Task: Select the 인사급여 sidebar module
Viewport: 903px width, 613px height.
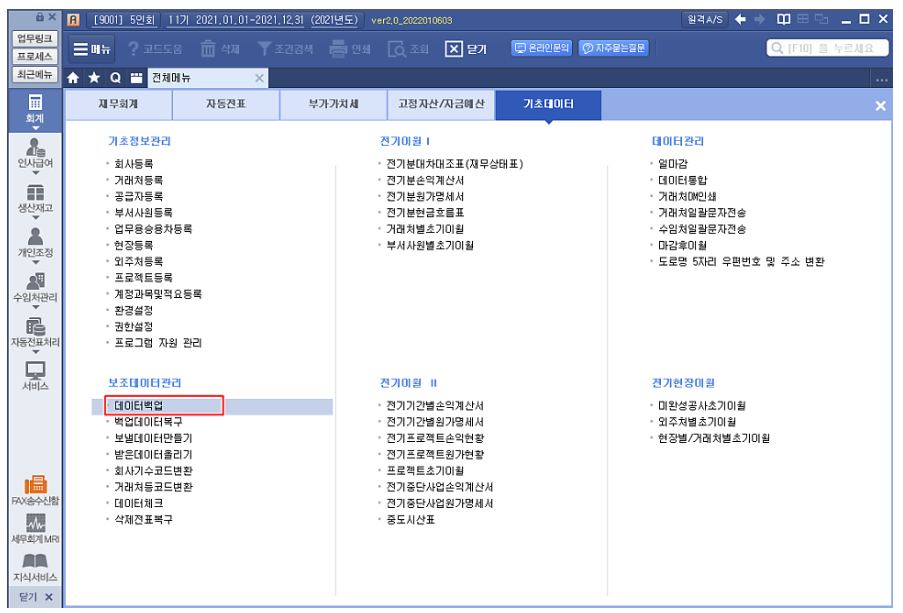Action: point(35,153)
